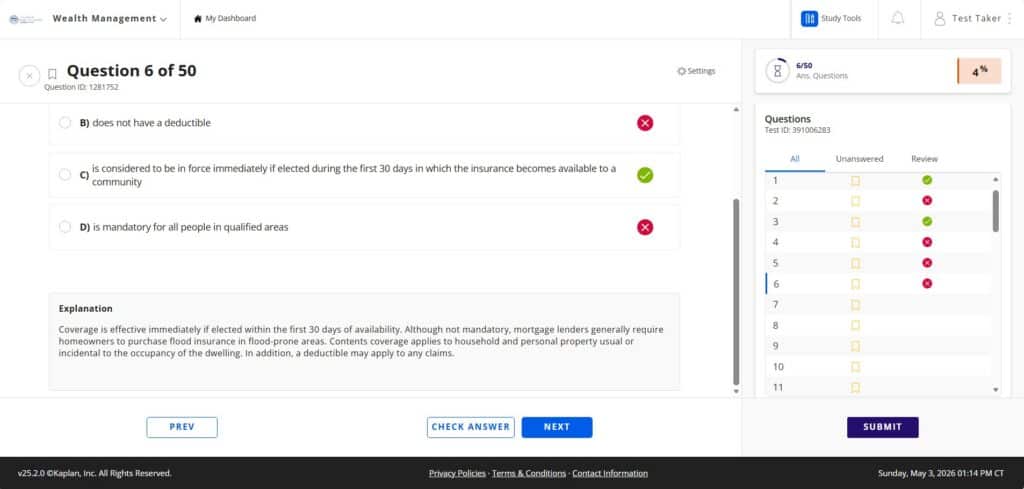The height and width of the screenshot is (489, 1024).
Task: Toggle the bookmark flag for question 10
Action: (x=855, y=367)
